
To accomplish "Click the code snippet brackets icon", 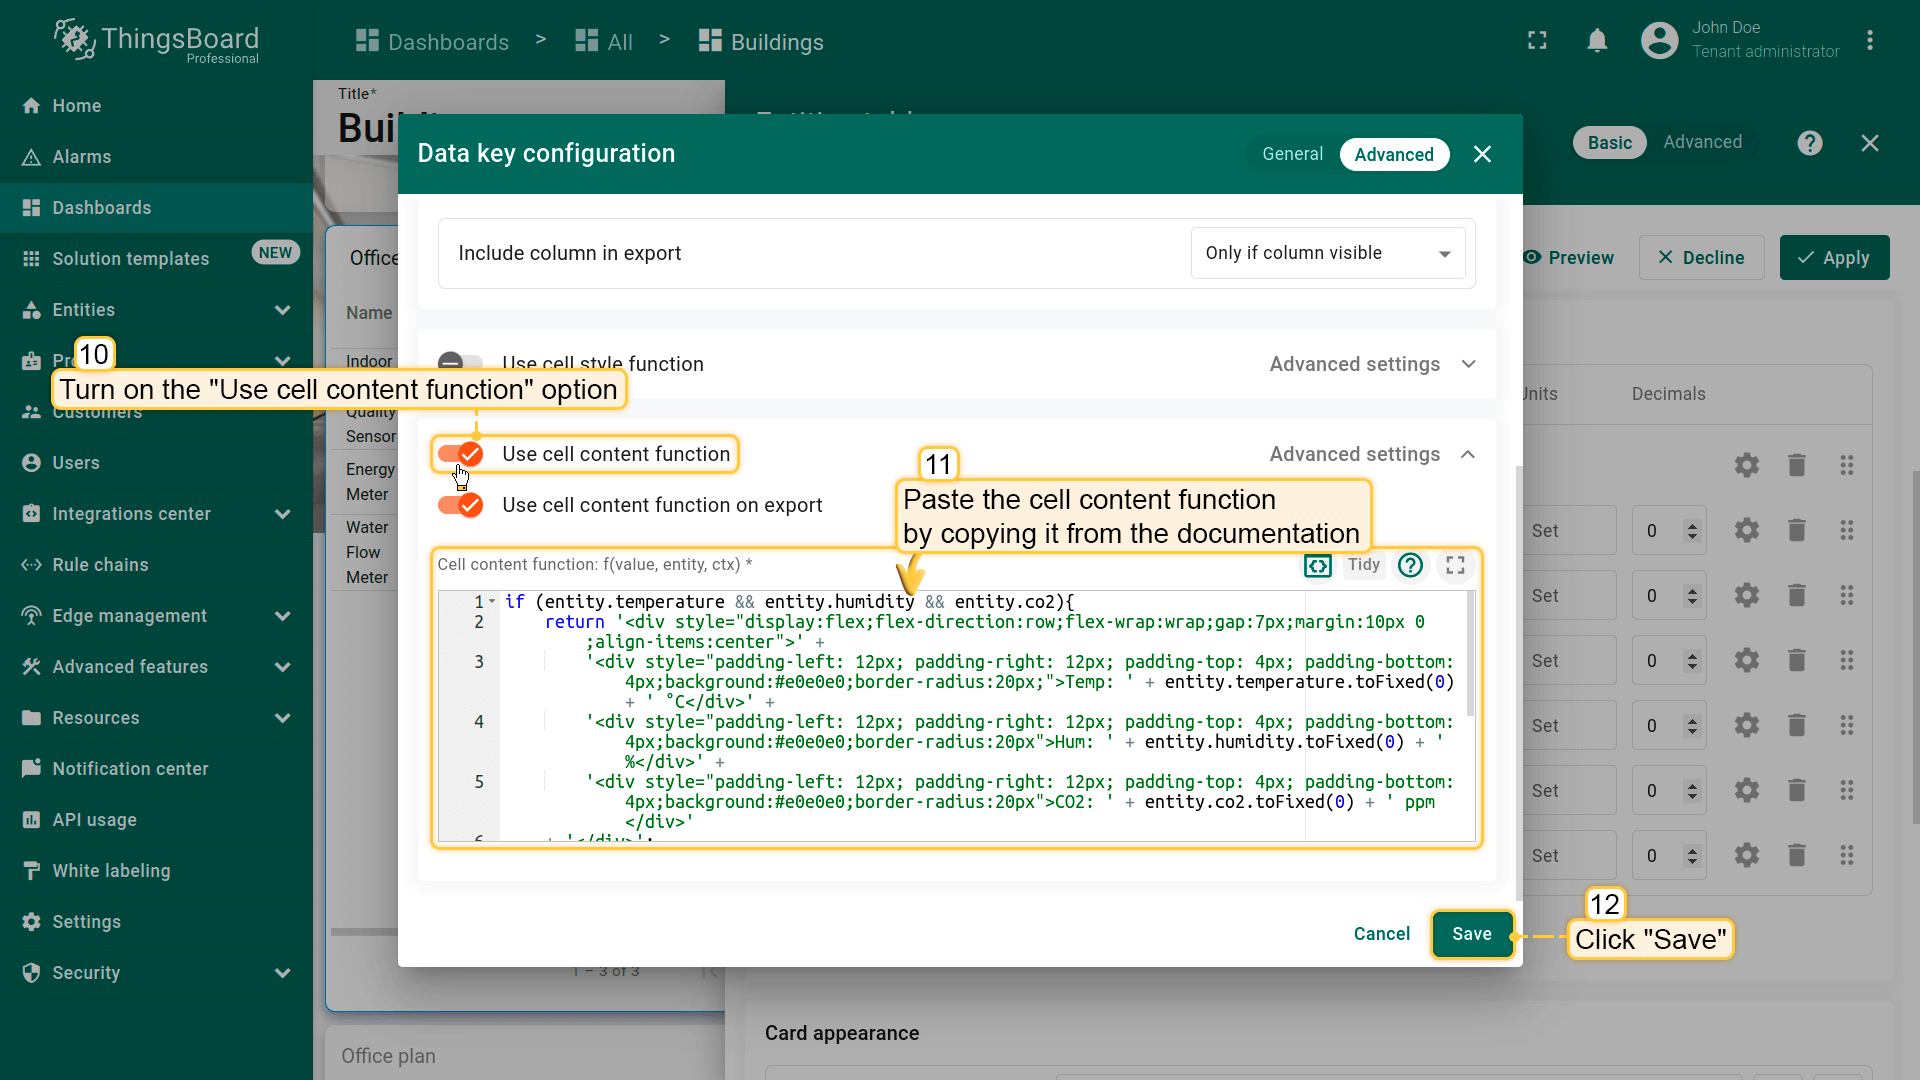I will [1317, 566].
